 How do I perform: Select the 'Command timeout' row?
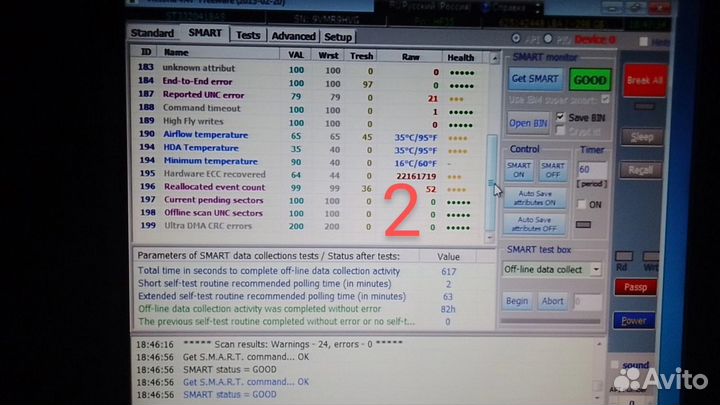point(307,109)
